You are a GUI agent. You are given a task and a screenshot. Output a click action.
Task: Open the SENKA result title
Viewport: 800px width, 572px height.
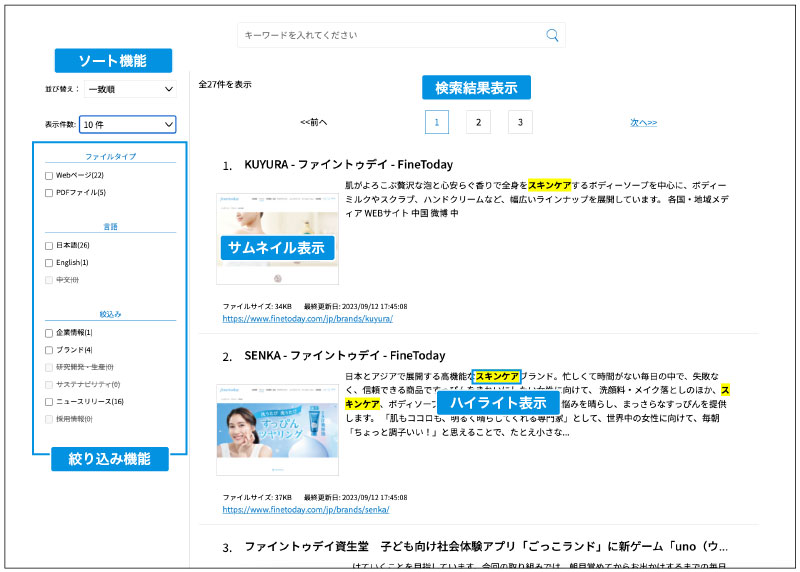click(345, 355)
